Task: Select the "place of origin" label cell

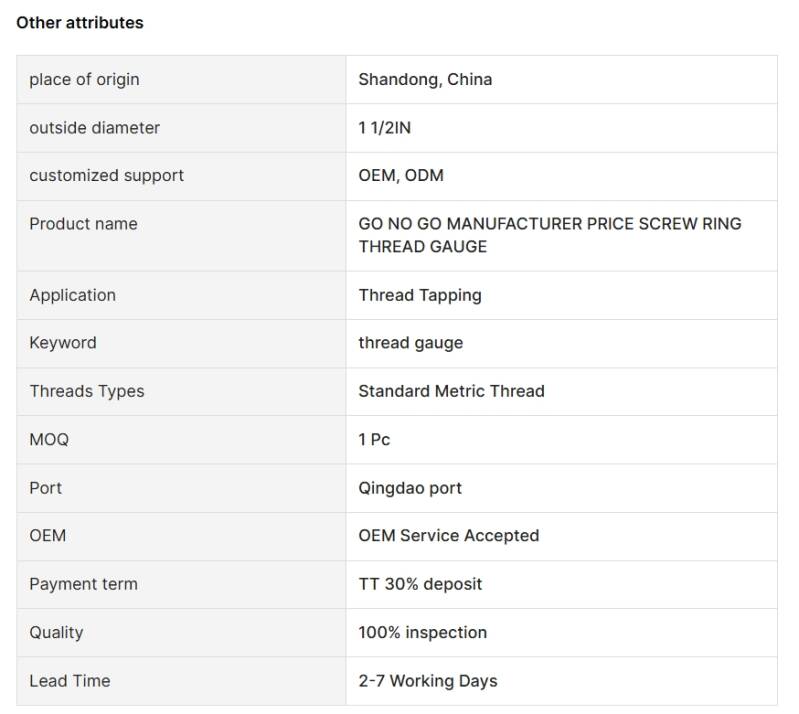Action: click(x=84, y=79)
